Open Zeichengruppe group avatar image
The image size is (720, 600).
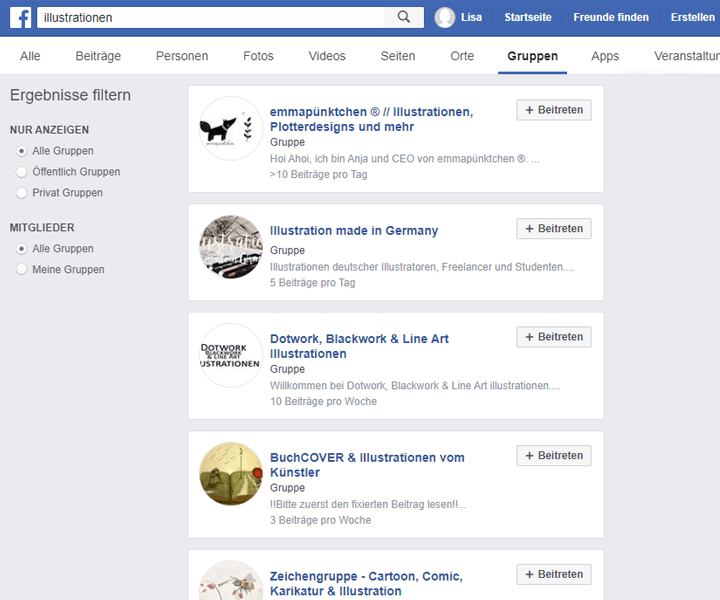[x=231, y=582]
